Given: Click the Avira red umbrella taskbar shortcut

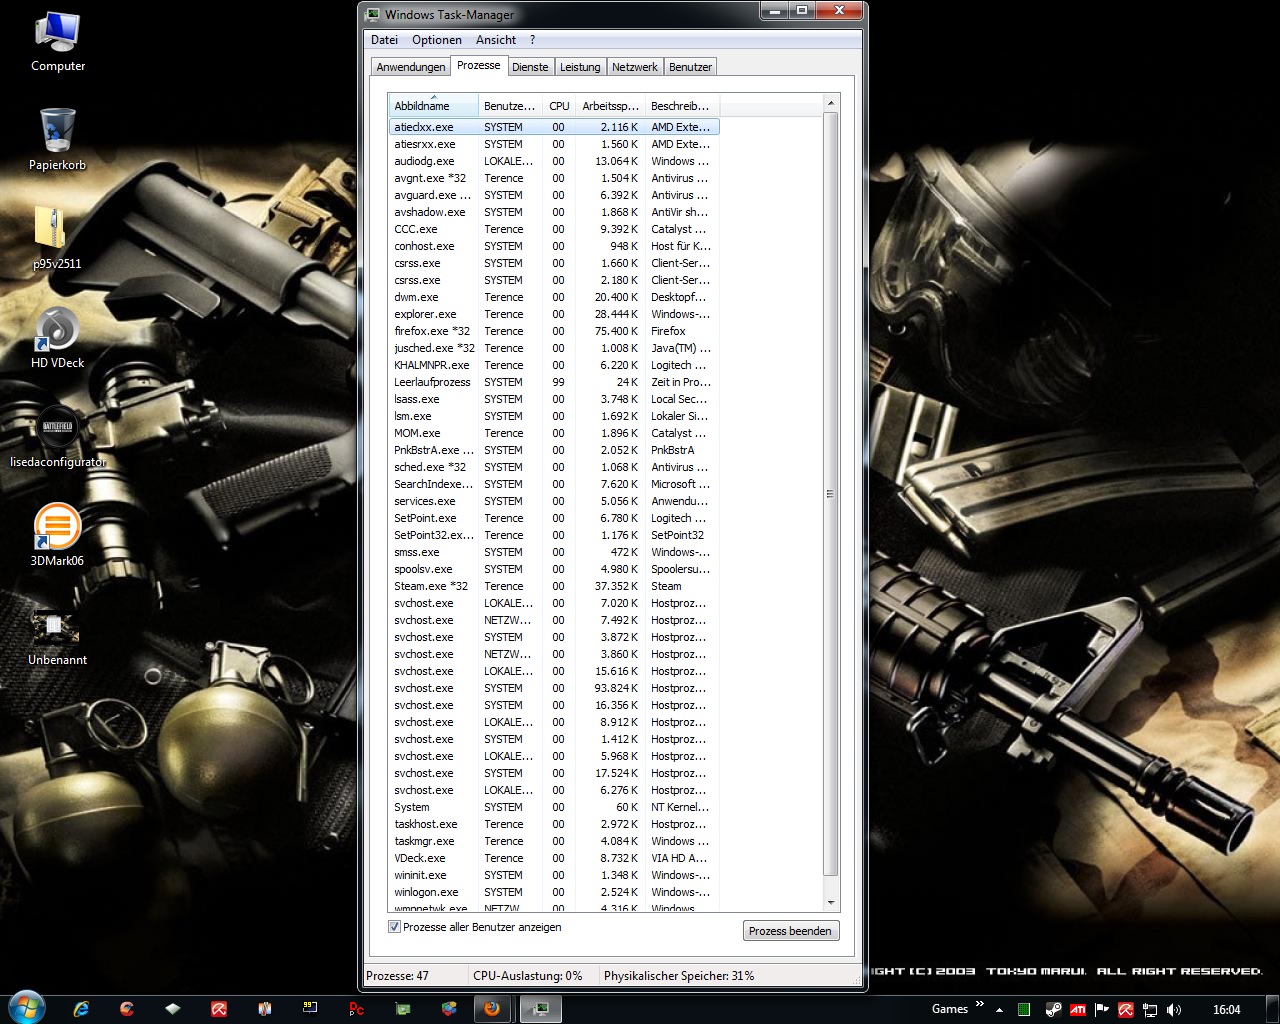Looking at the screenshot, I should click(x=218, y=1009).
